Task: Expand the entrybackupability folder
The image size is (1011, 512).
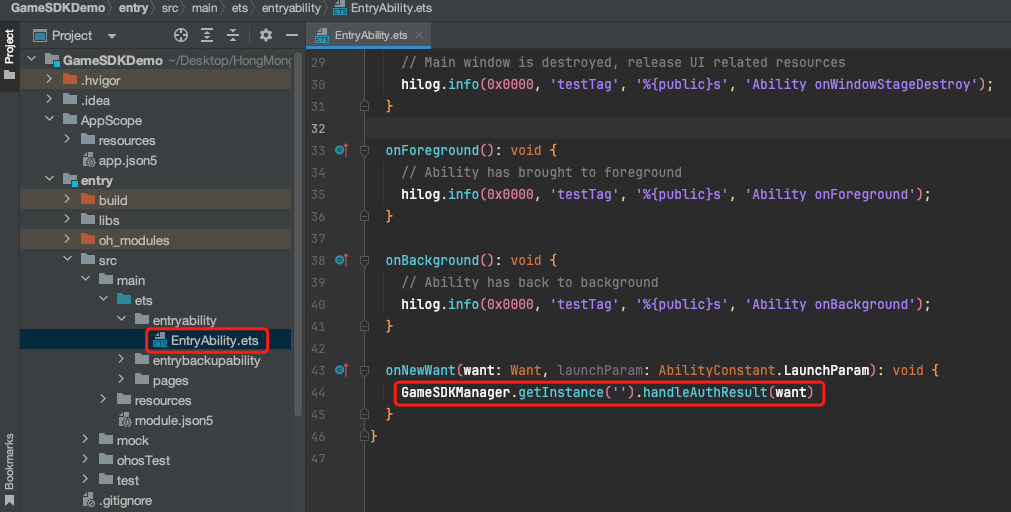Action: click(x=122, y=360)
